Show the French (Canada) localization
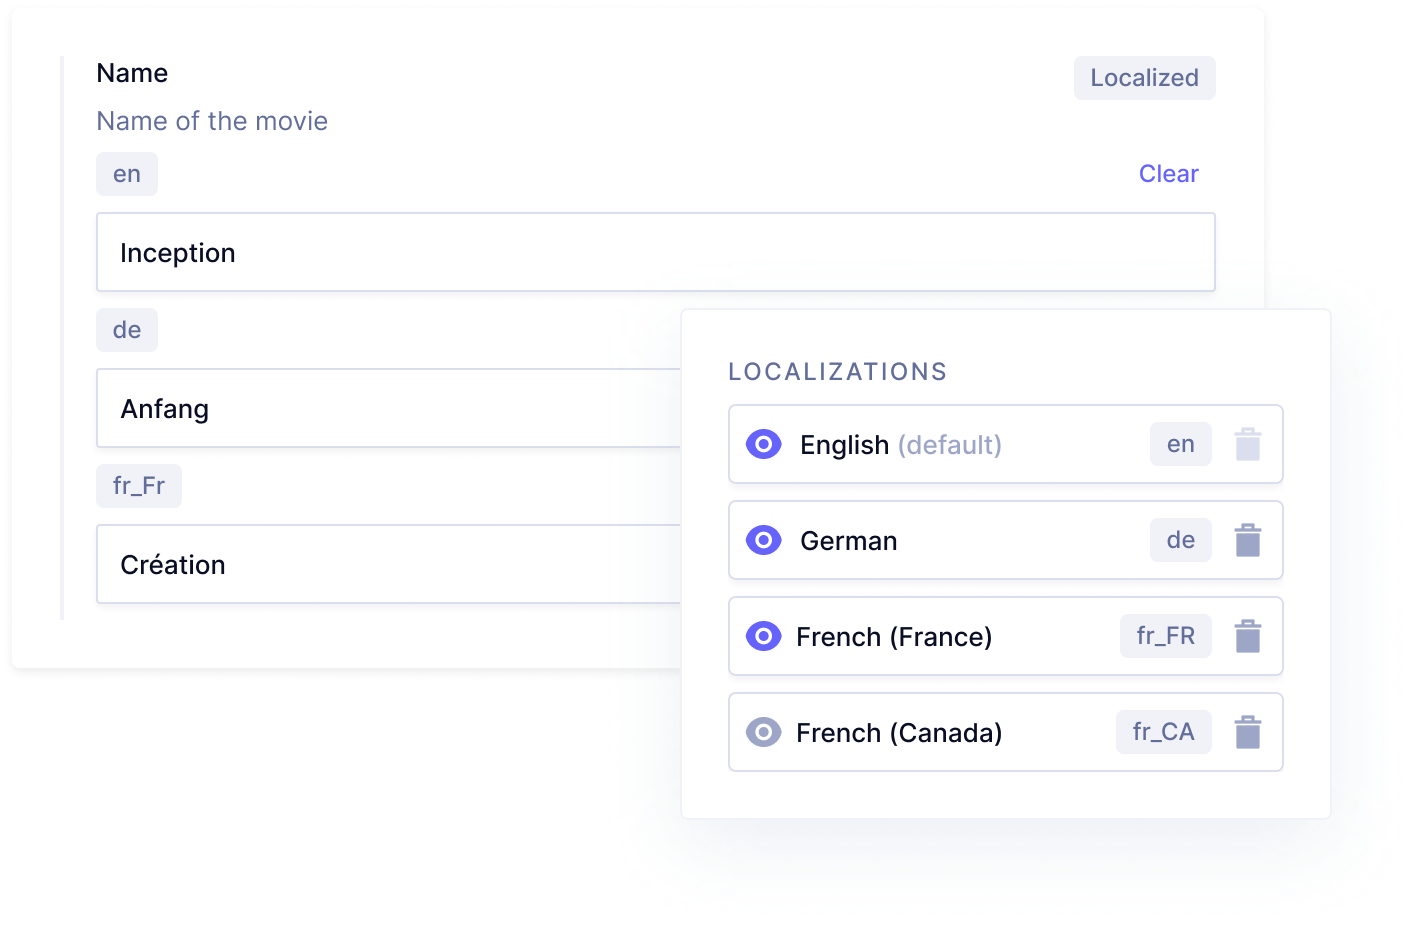 click(764, 732)
